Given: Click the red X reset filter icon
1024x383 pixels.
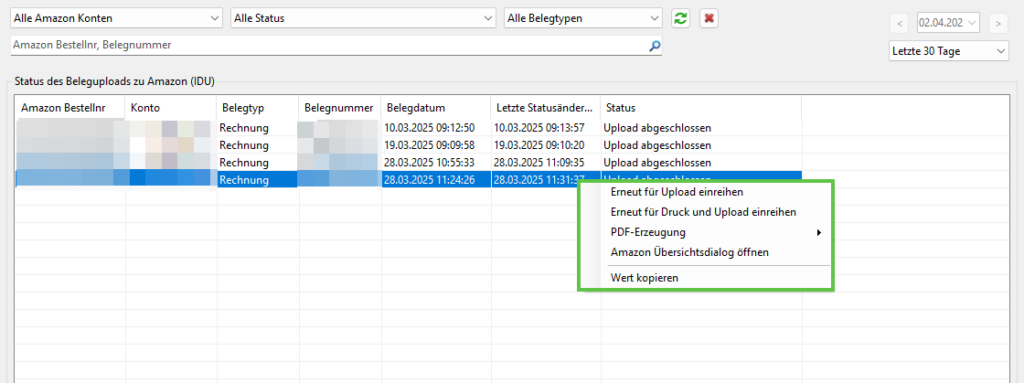Looking at the screenshot, I should (709, 18).
